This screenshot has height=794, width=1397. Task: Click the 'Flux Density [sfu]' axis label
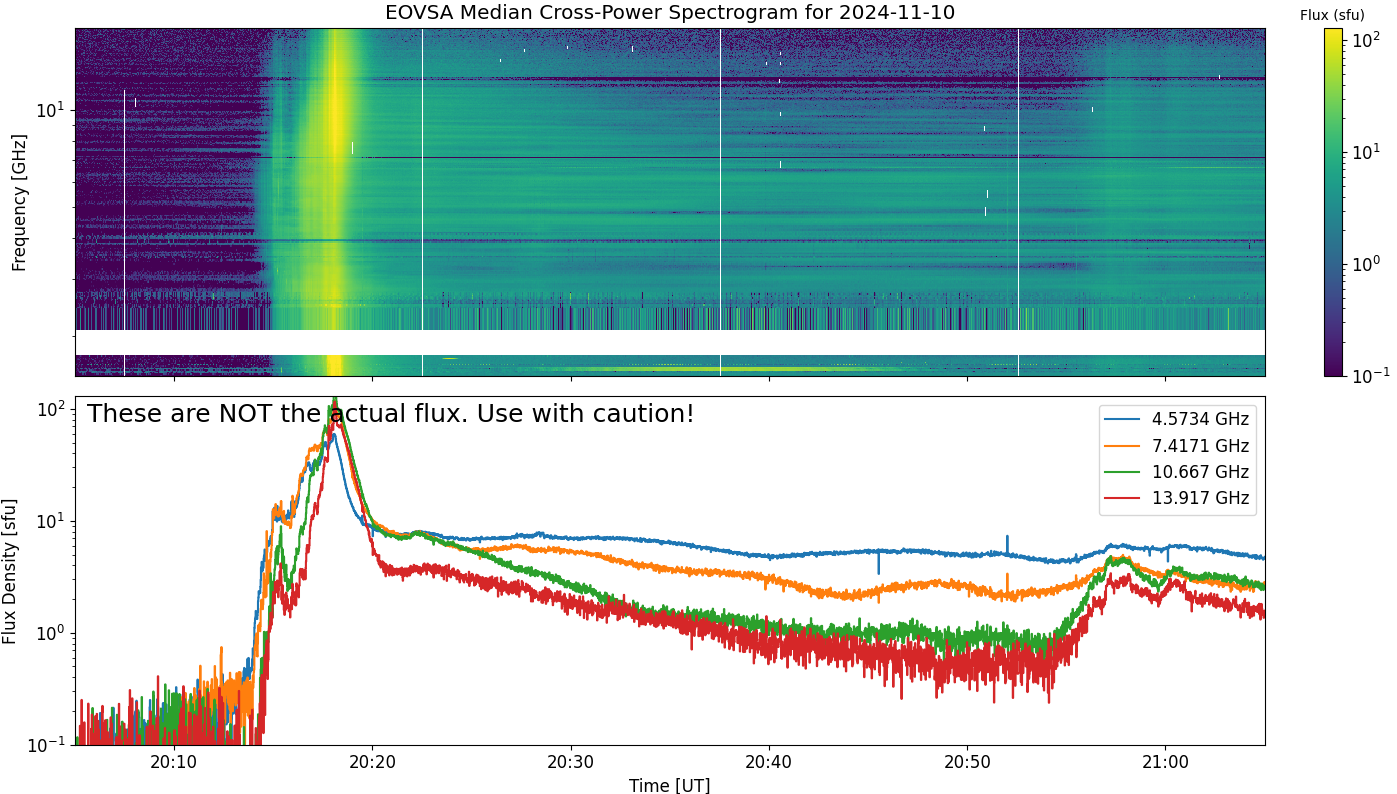[x=10, y=570]
